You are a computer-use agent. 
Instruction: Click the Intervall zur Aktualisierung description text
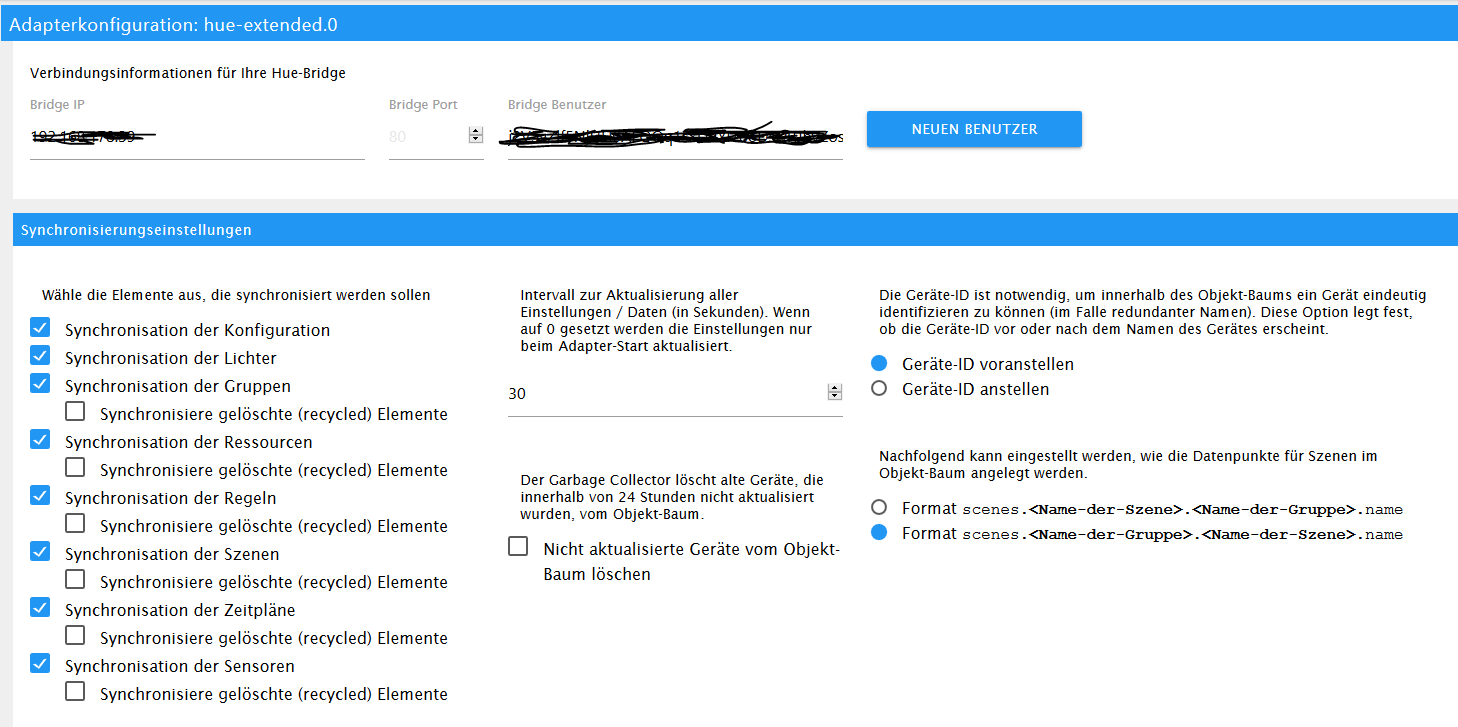667,320
